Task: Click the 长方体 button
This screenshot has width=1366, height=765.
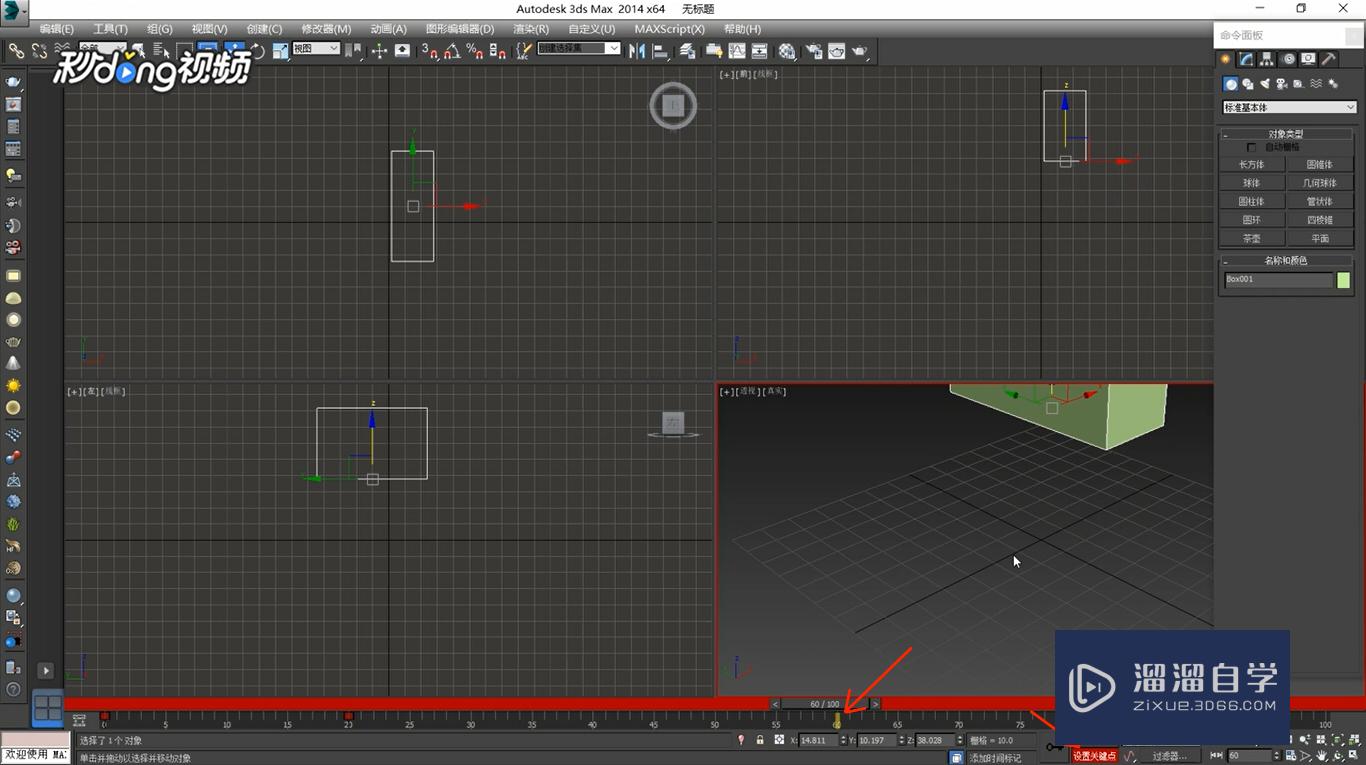Action: [x=1252, y=165]
